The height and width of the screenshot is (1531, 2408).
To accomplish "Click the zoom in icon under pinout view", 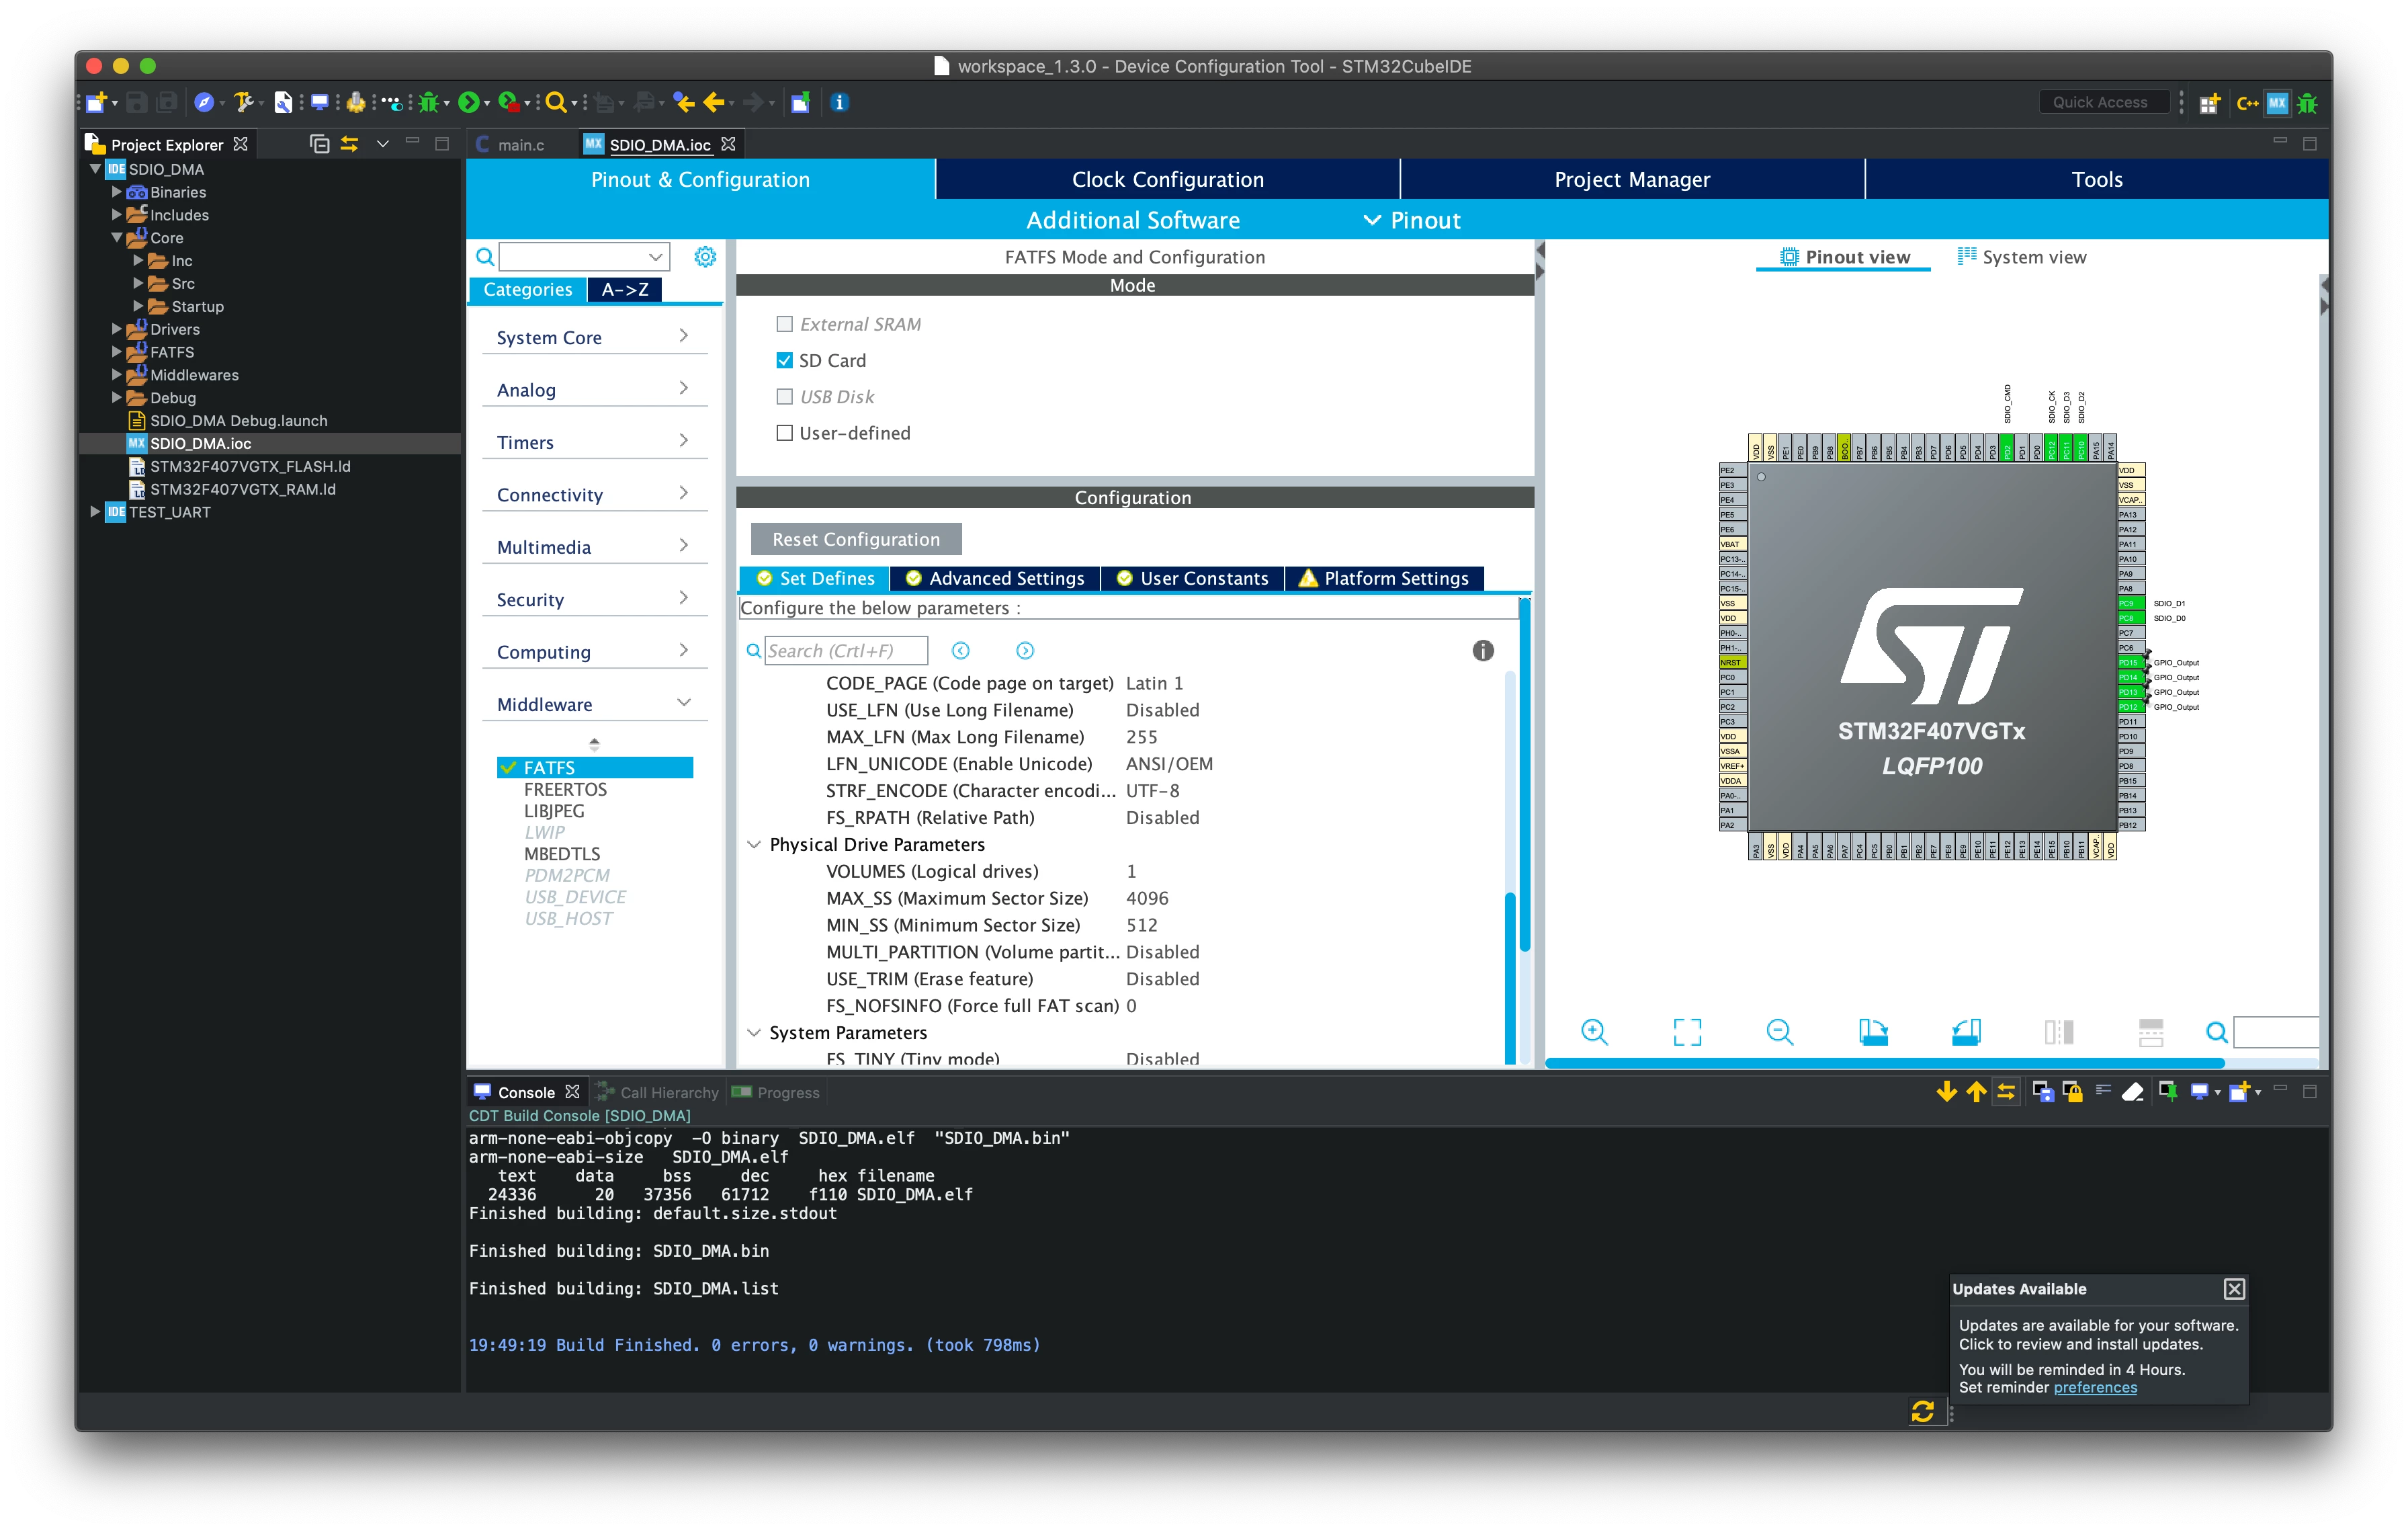I will (1595, 1032).
